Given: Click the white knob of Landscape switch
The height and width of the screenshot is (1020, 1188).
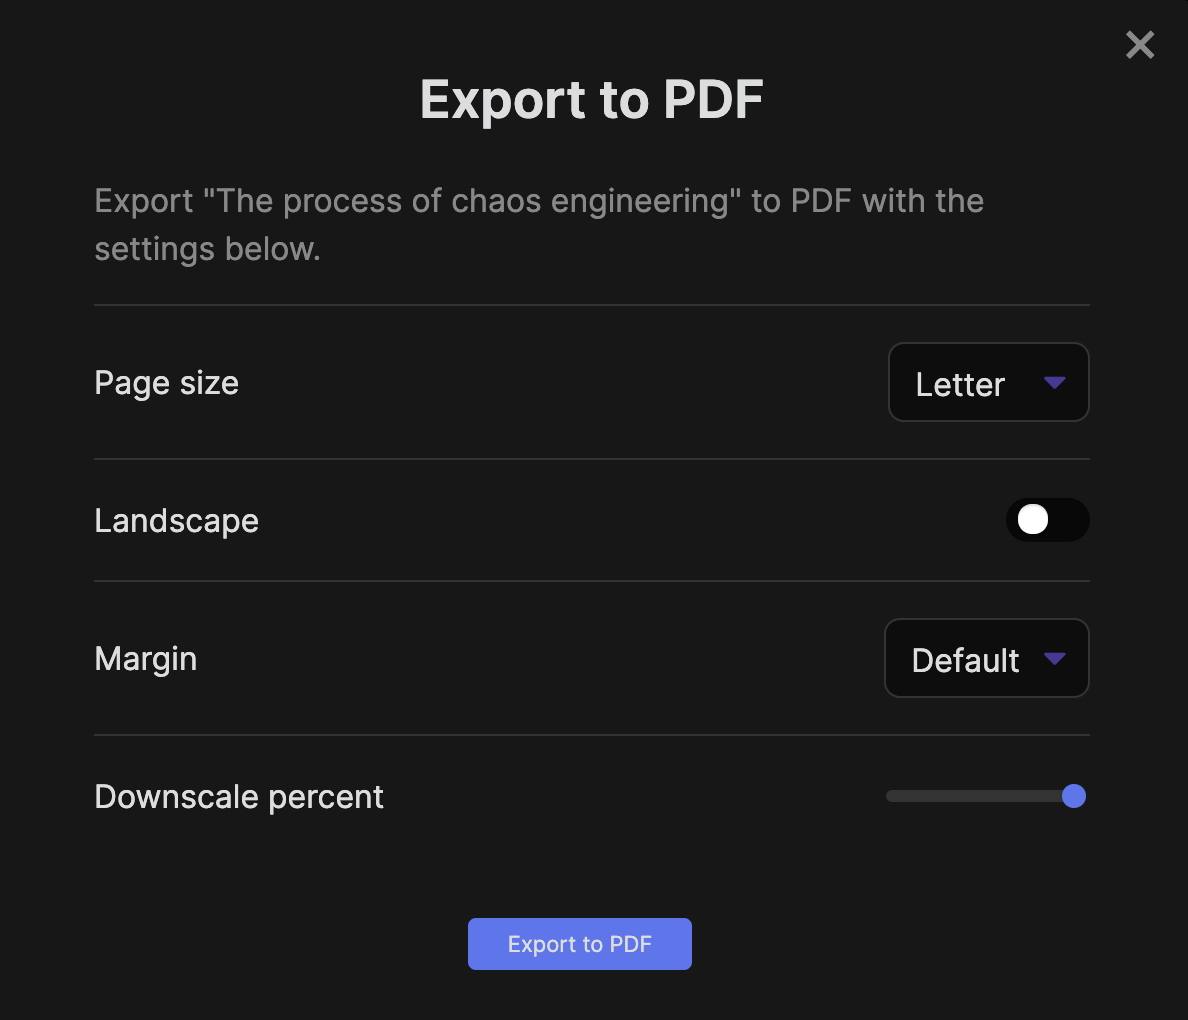Looking at the screenshot, I should [x=1032, y=520].
